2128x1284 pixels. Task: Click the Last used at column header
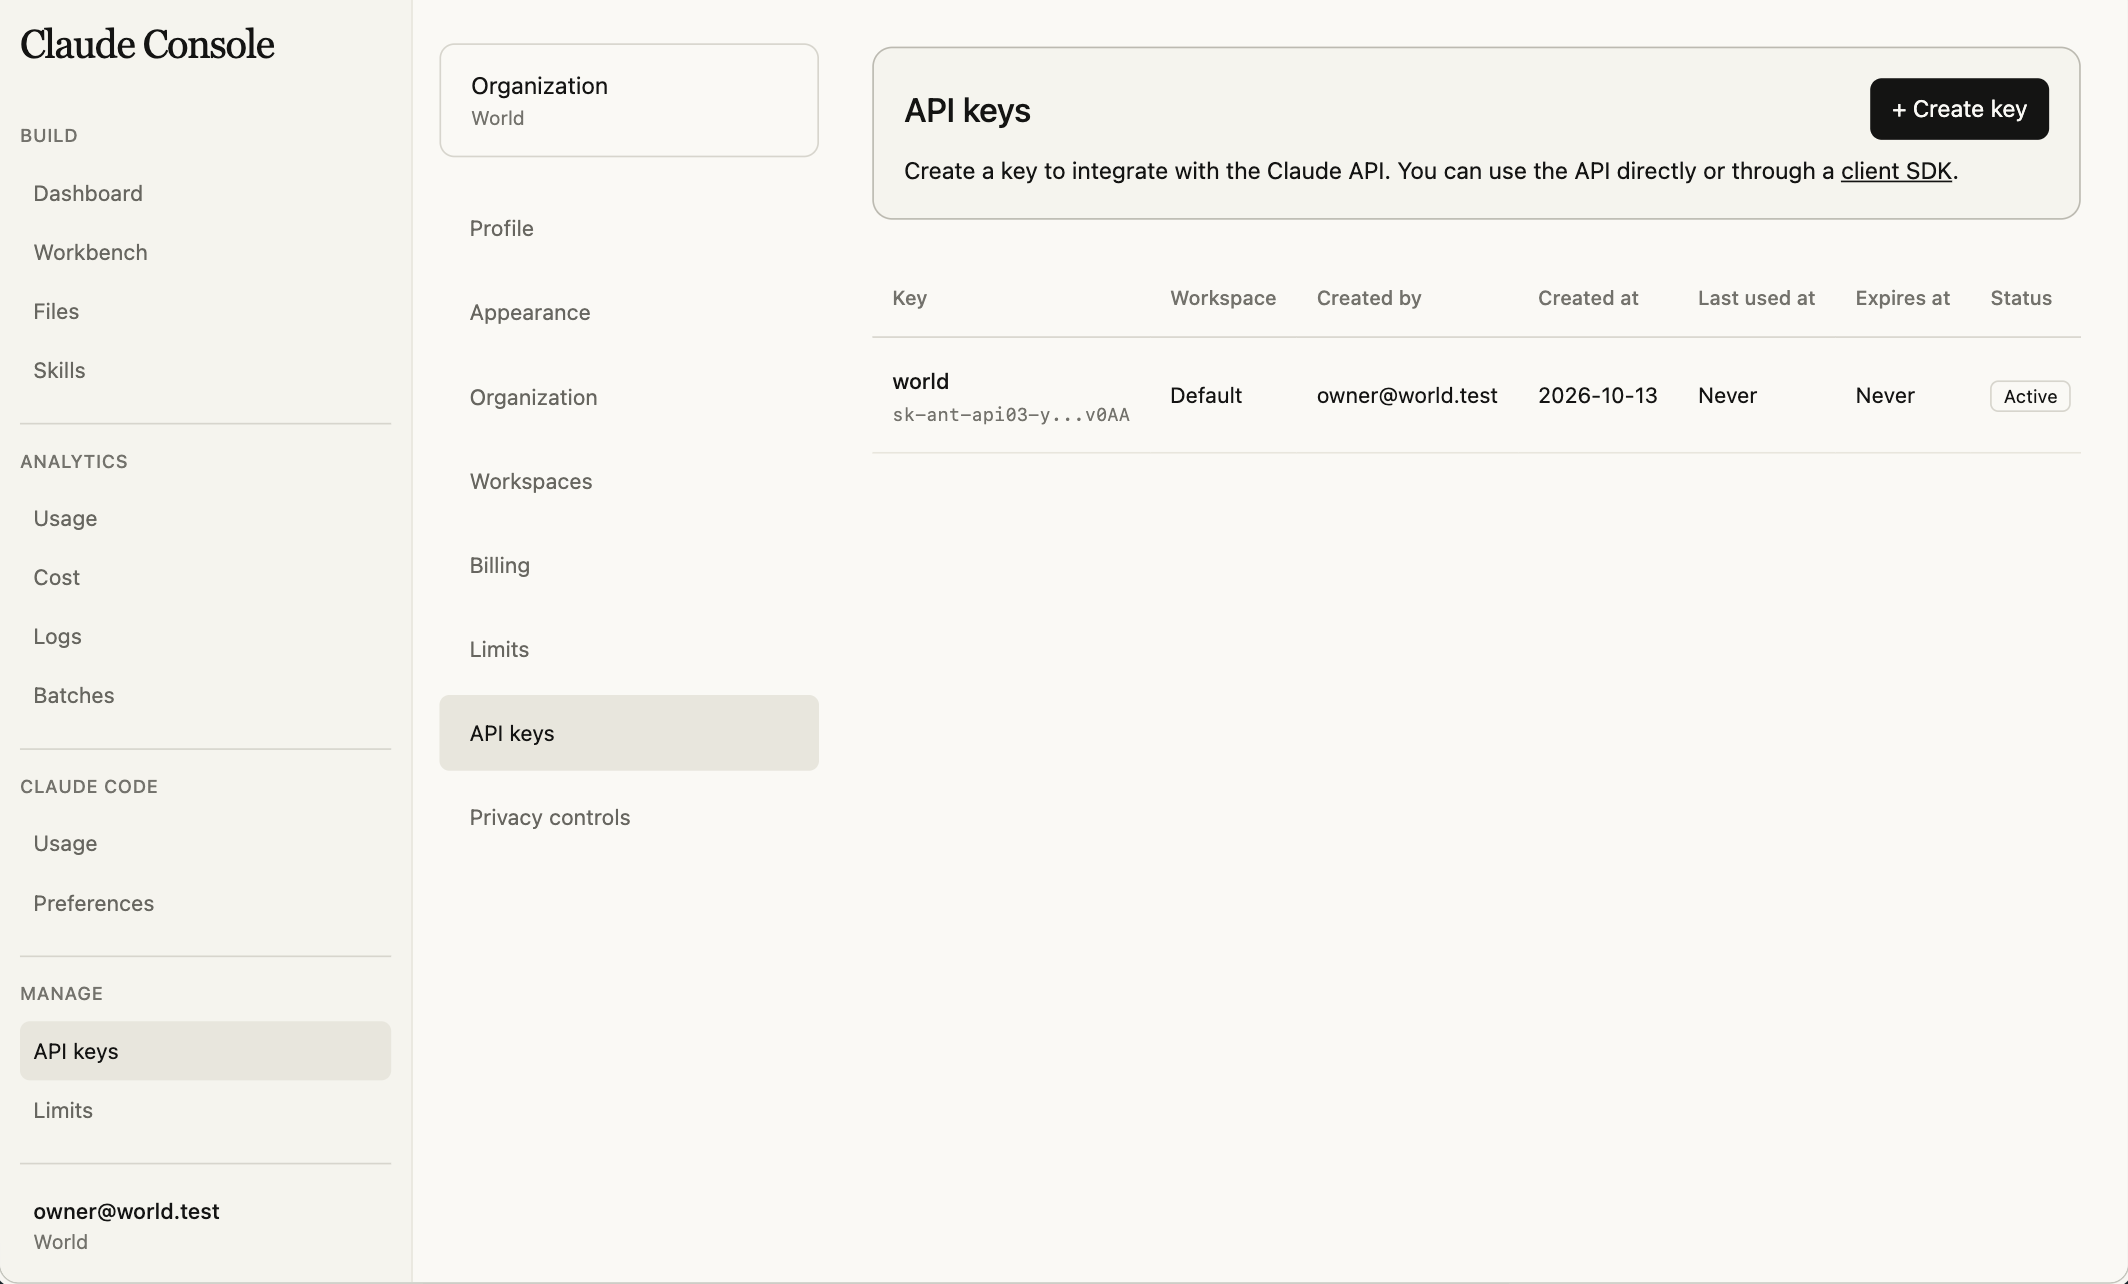[x=1756, y=298]
